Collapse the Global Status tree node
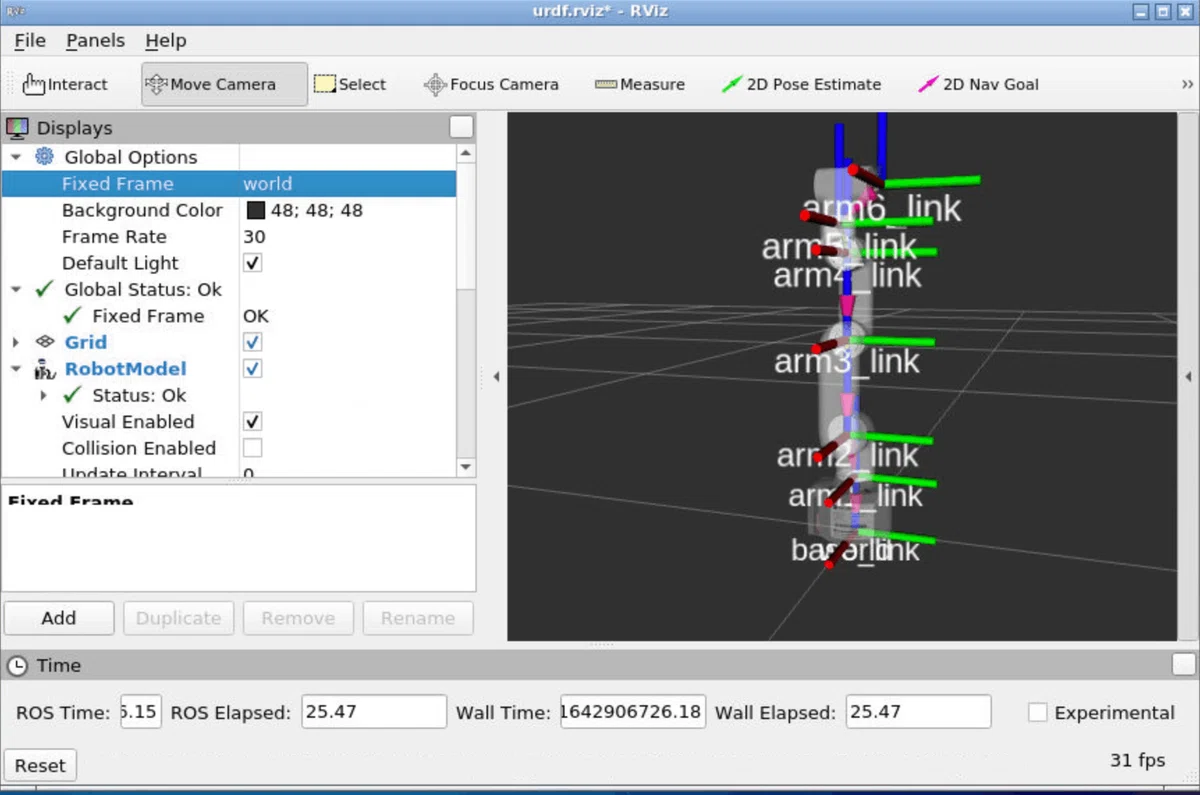The height and width of the screenshot is (795, 1200). tap(16, 290)
